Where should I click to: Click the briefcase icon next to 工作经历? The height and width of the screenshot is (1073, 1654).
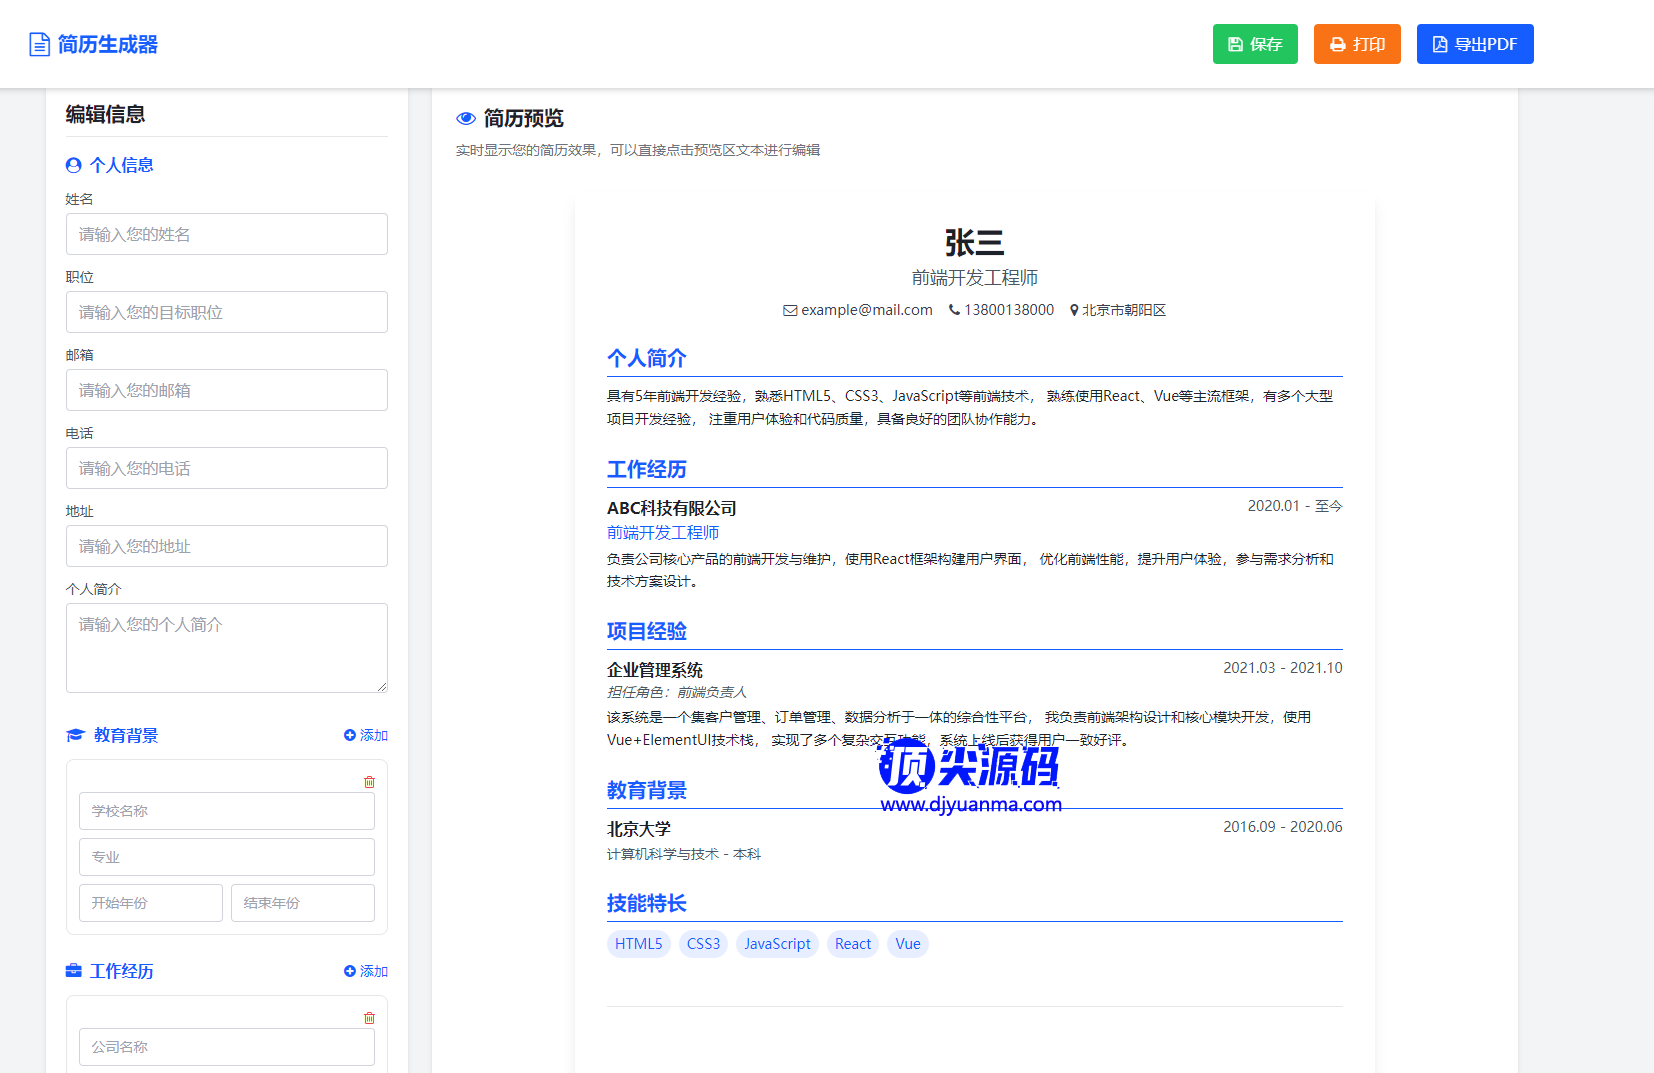click(x=74, y=971)
